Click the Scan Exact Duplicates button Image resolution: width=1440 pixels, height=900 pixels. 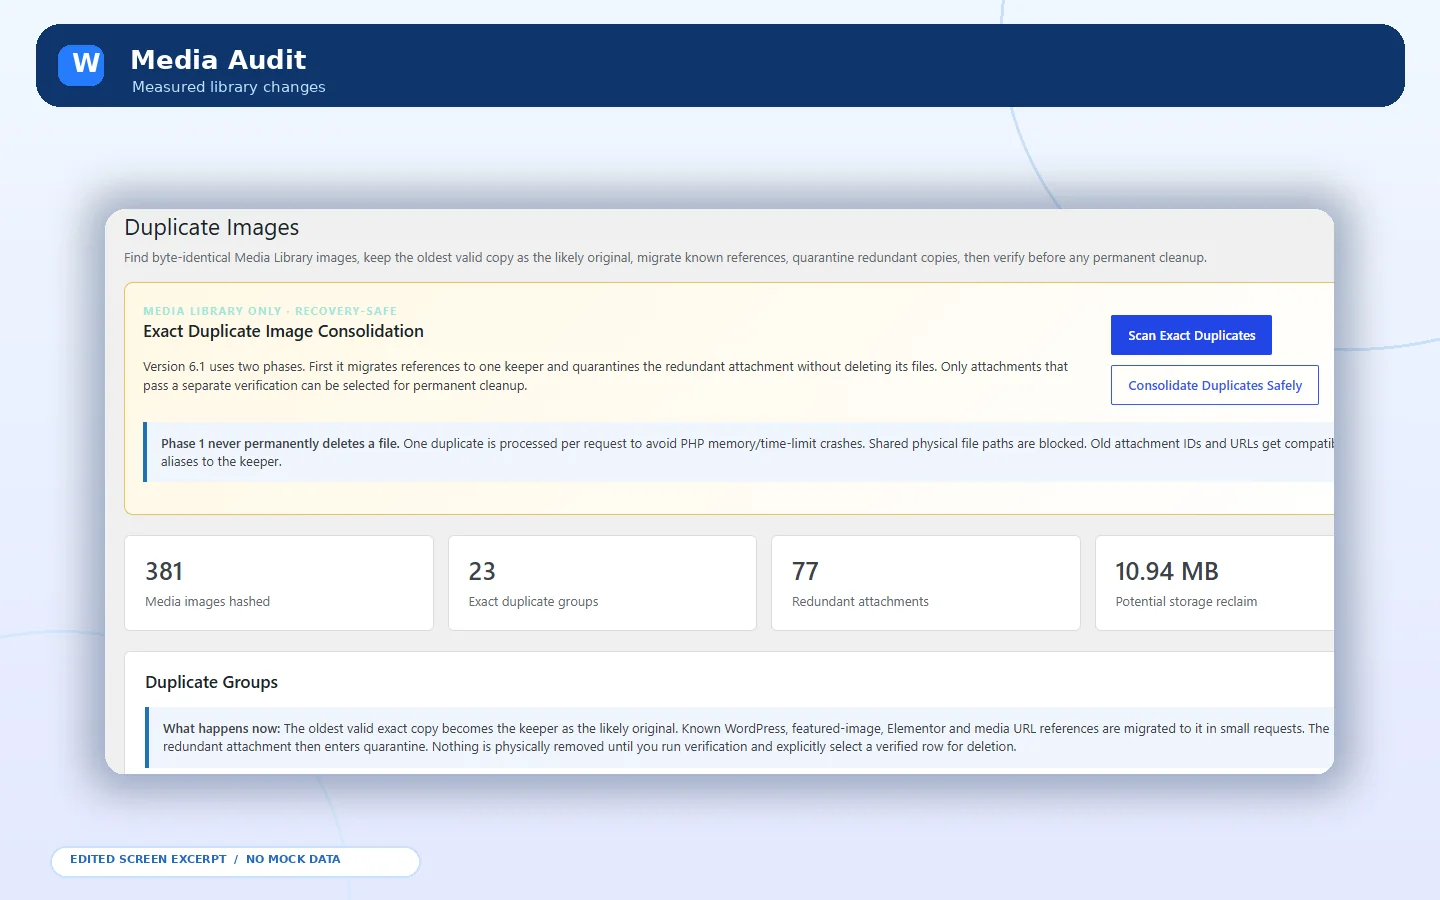click(x=1191, y=335)
